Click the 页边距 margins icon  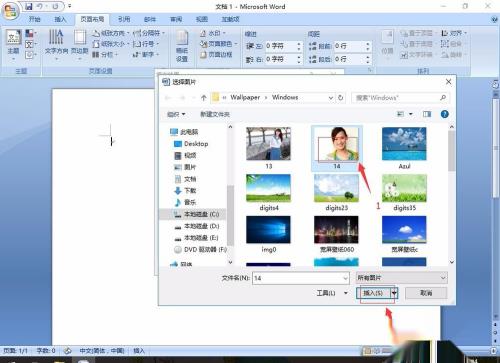[79, 44]
